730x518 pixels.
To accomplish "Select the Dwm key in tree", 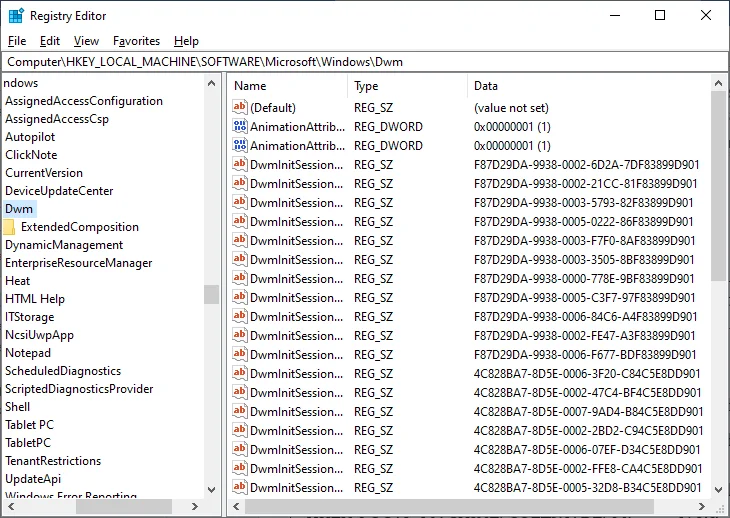I will (x=19, y=209).
